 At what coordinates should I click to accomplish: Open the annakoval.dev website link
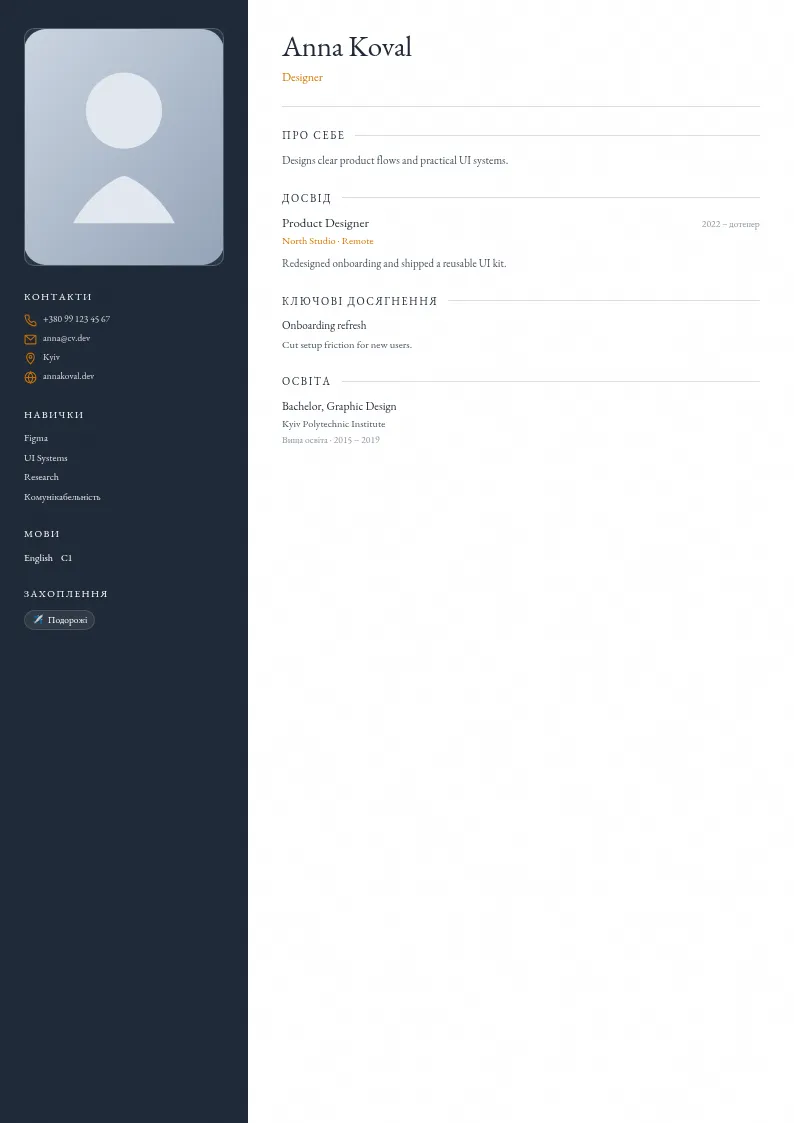(68, 376)
